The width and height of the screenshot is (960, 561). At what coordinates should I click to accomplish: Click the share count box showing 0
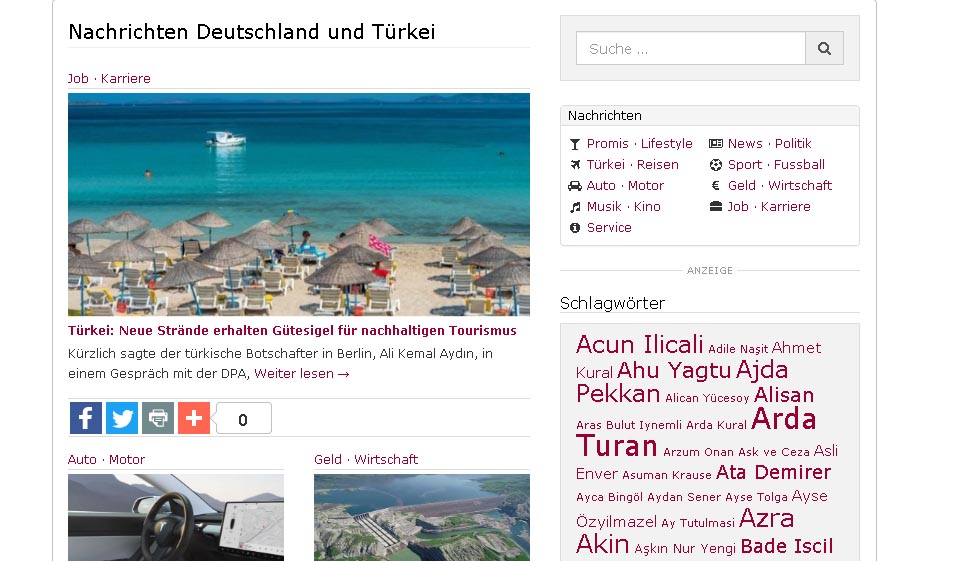point(243,419)
